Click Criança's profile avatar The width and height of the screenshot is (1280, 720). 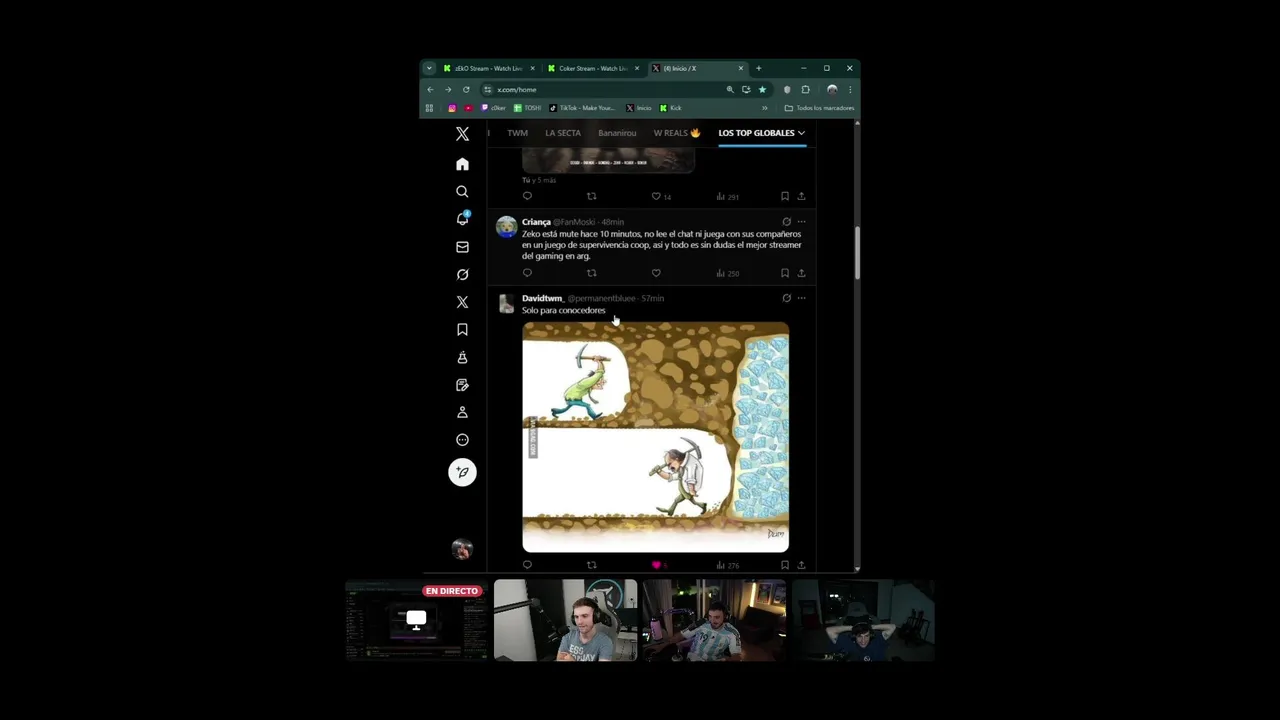507,227
